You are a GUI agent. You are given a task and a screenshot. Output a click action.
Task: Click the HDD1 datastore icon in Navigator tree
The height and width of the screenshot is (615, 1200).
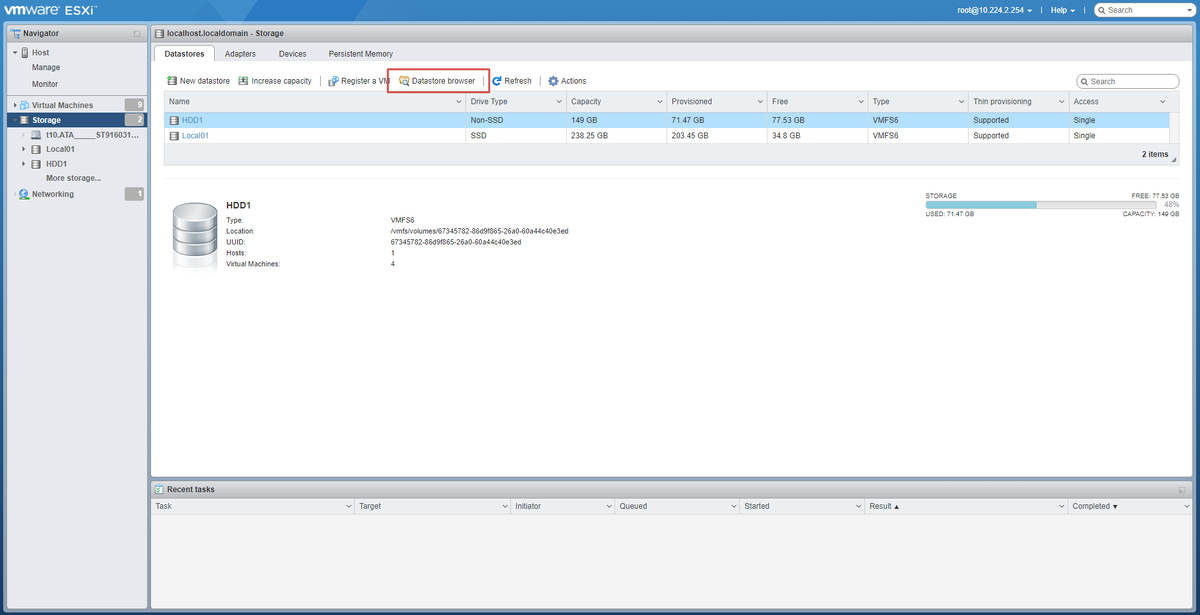(36, 164)
